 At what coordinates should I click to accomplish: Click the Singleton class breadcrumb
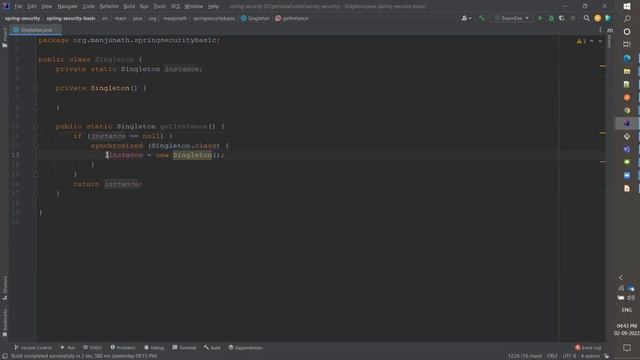tap(256, 18)
